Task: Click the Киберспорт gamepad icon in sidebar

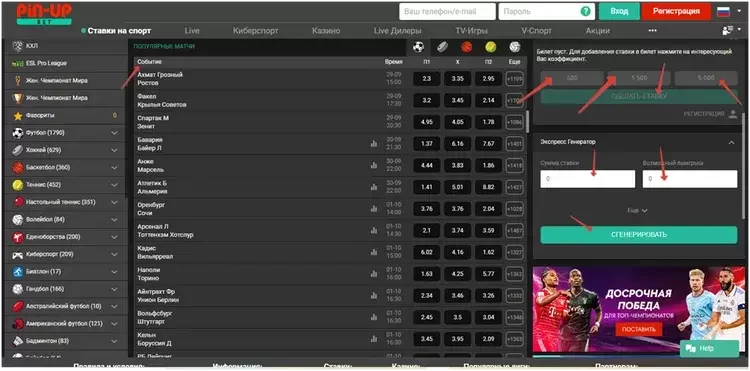Action: tap(18, 254)
